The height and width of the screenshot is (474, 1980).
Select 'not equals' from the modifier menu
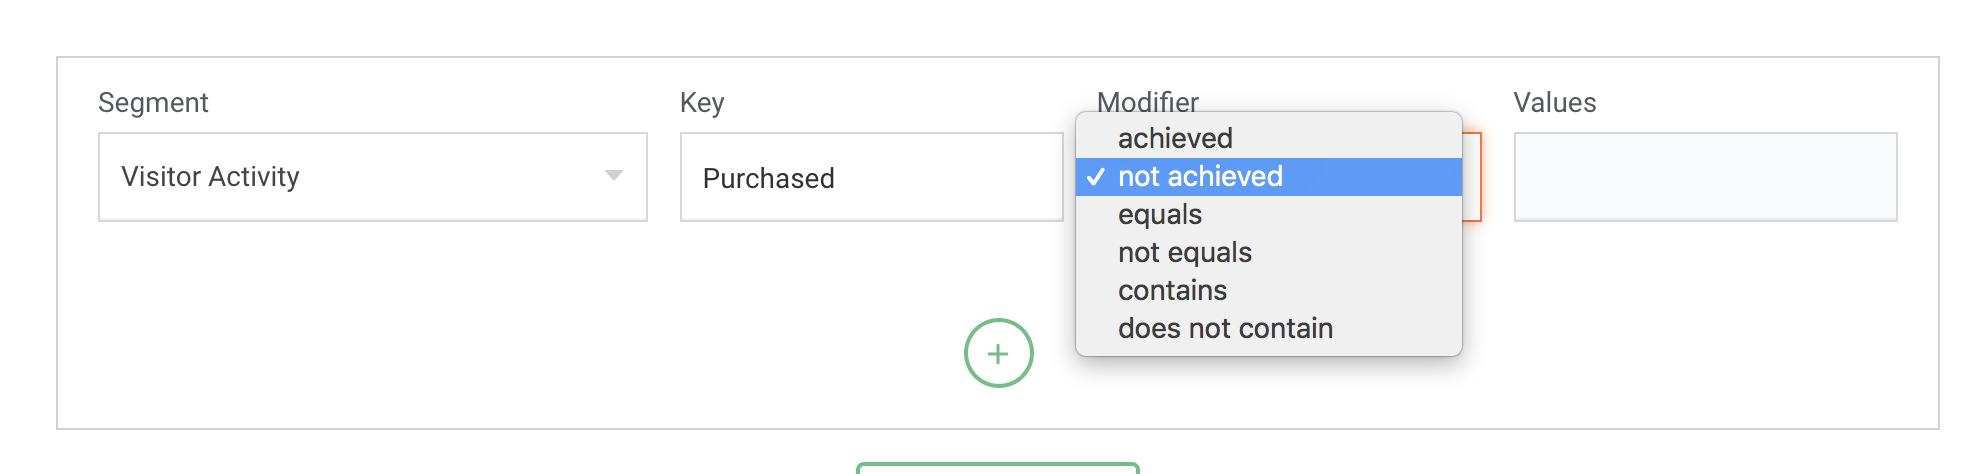click(x=1185, y=253)
